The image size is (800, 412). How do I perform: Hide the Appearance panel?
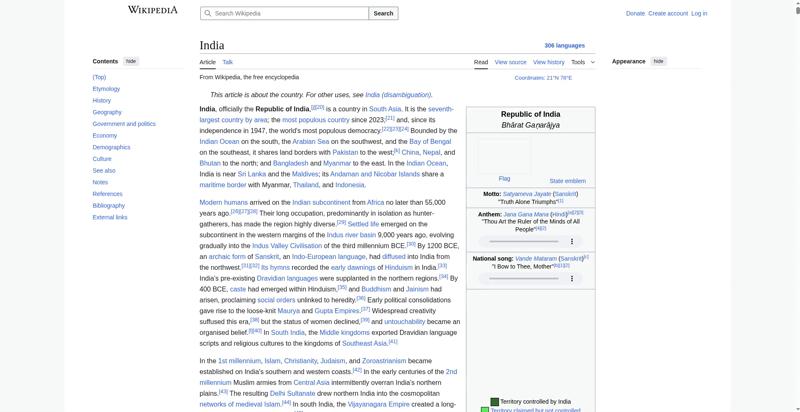tap(658, 61)
